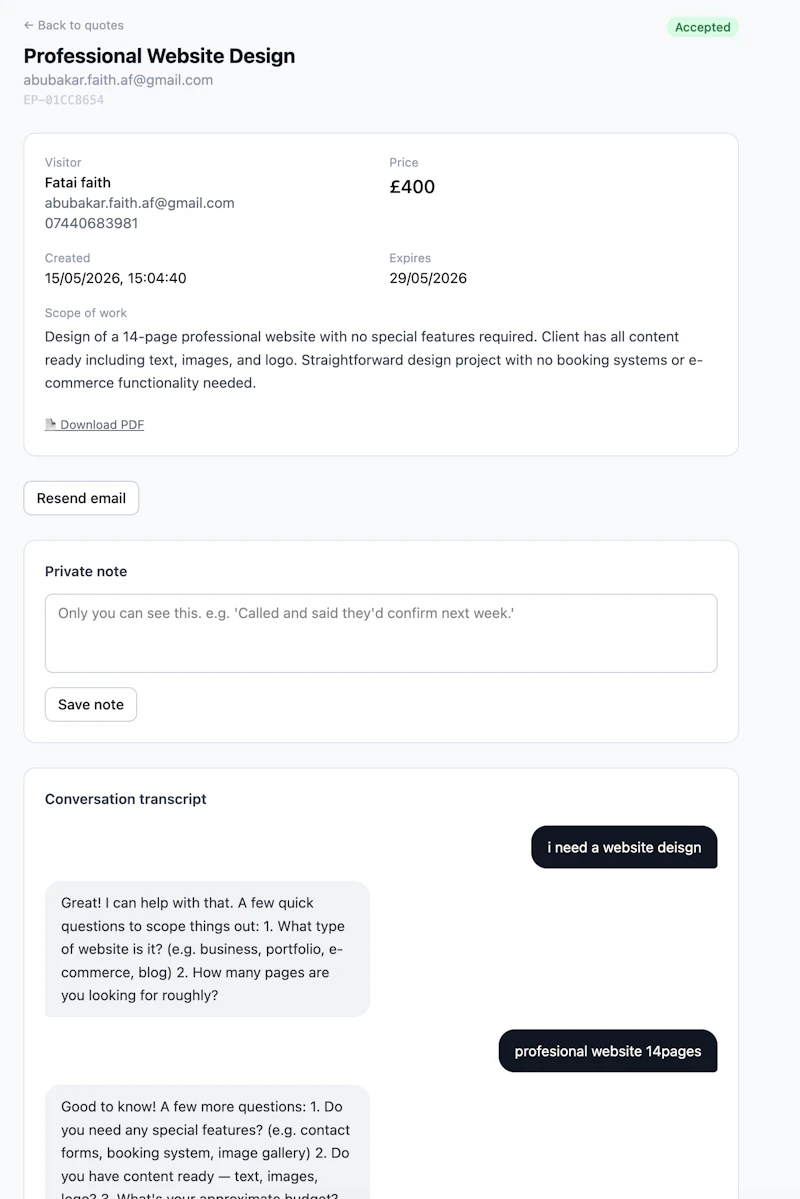Click the back arrow icon near Back to quotes
Image resolution: width=800 pixels, height=1199 pixels.
[x=28, y=25]
